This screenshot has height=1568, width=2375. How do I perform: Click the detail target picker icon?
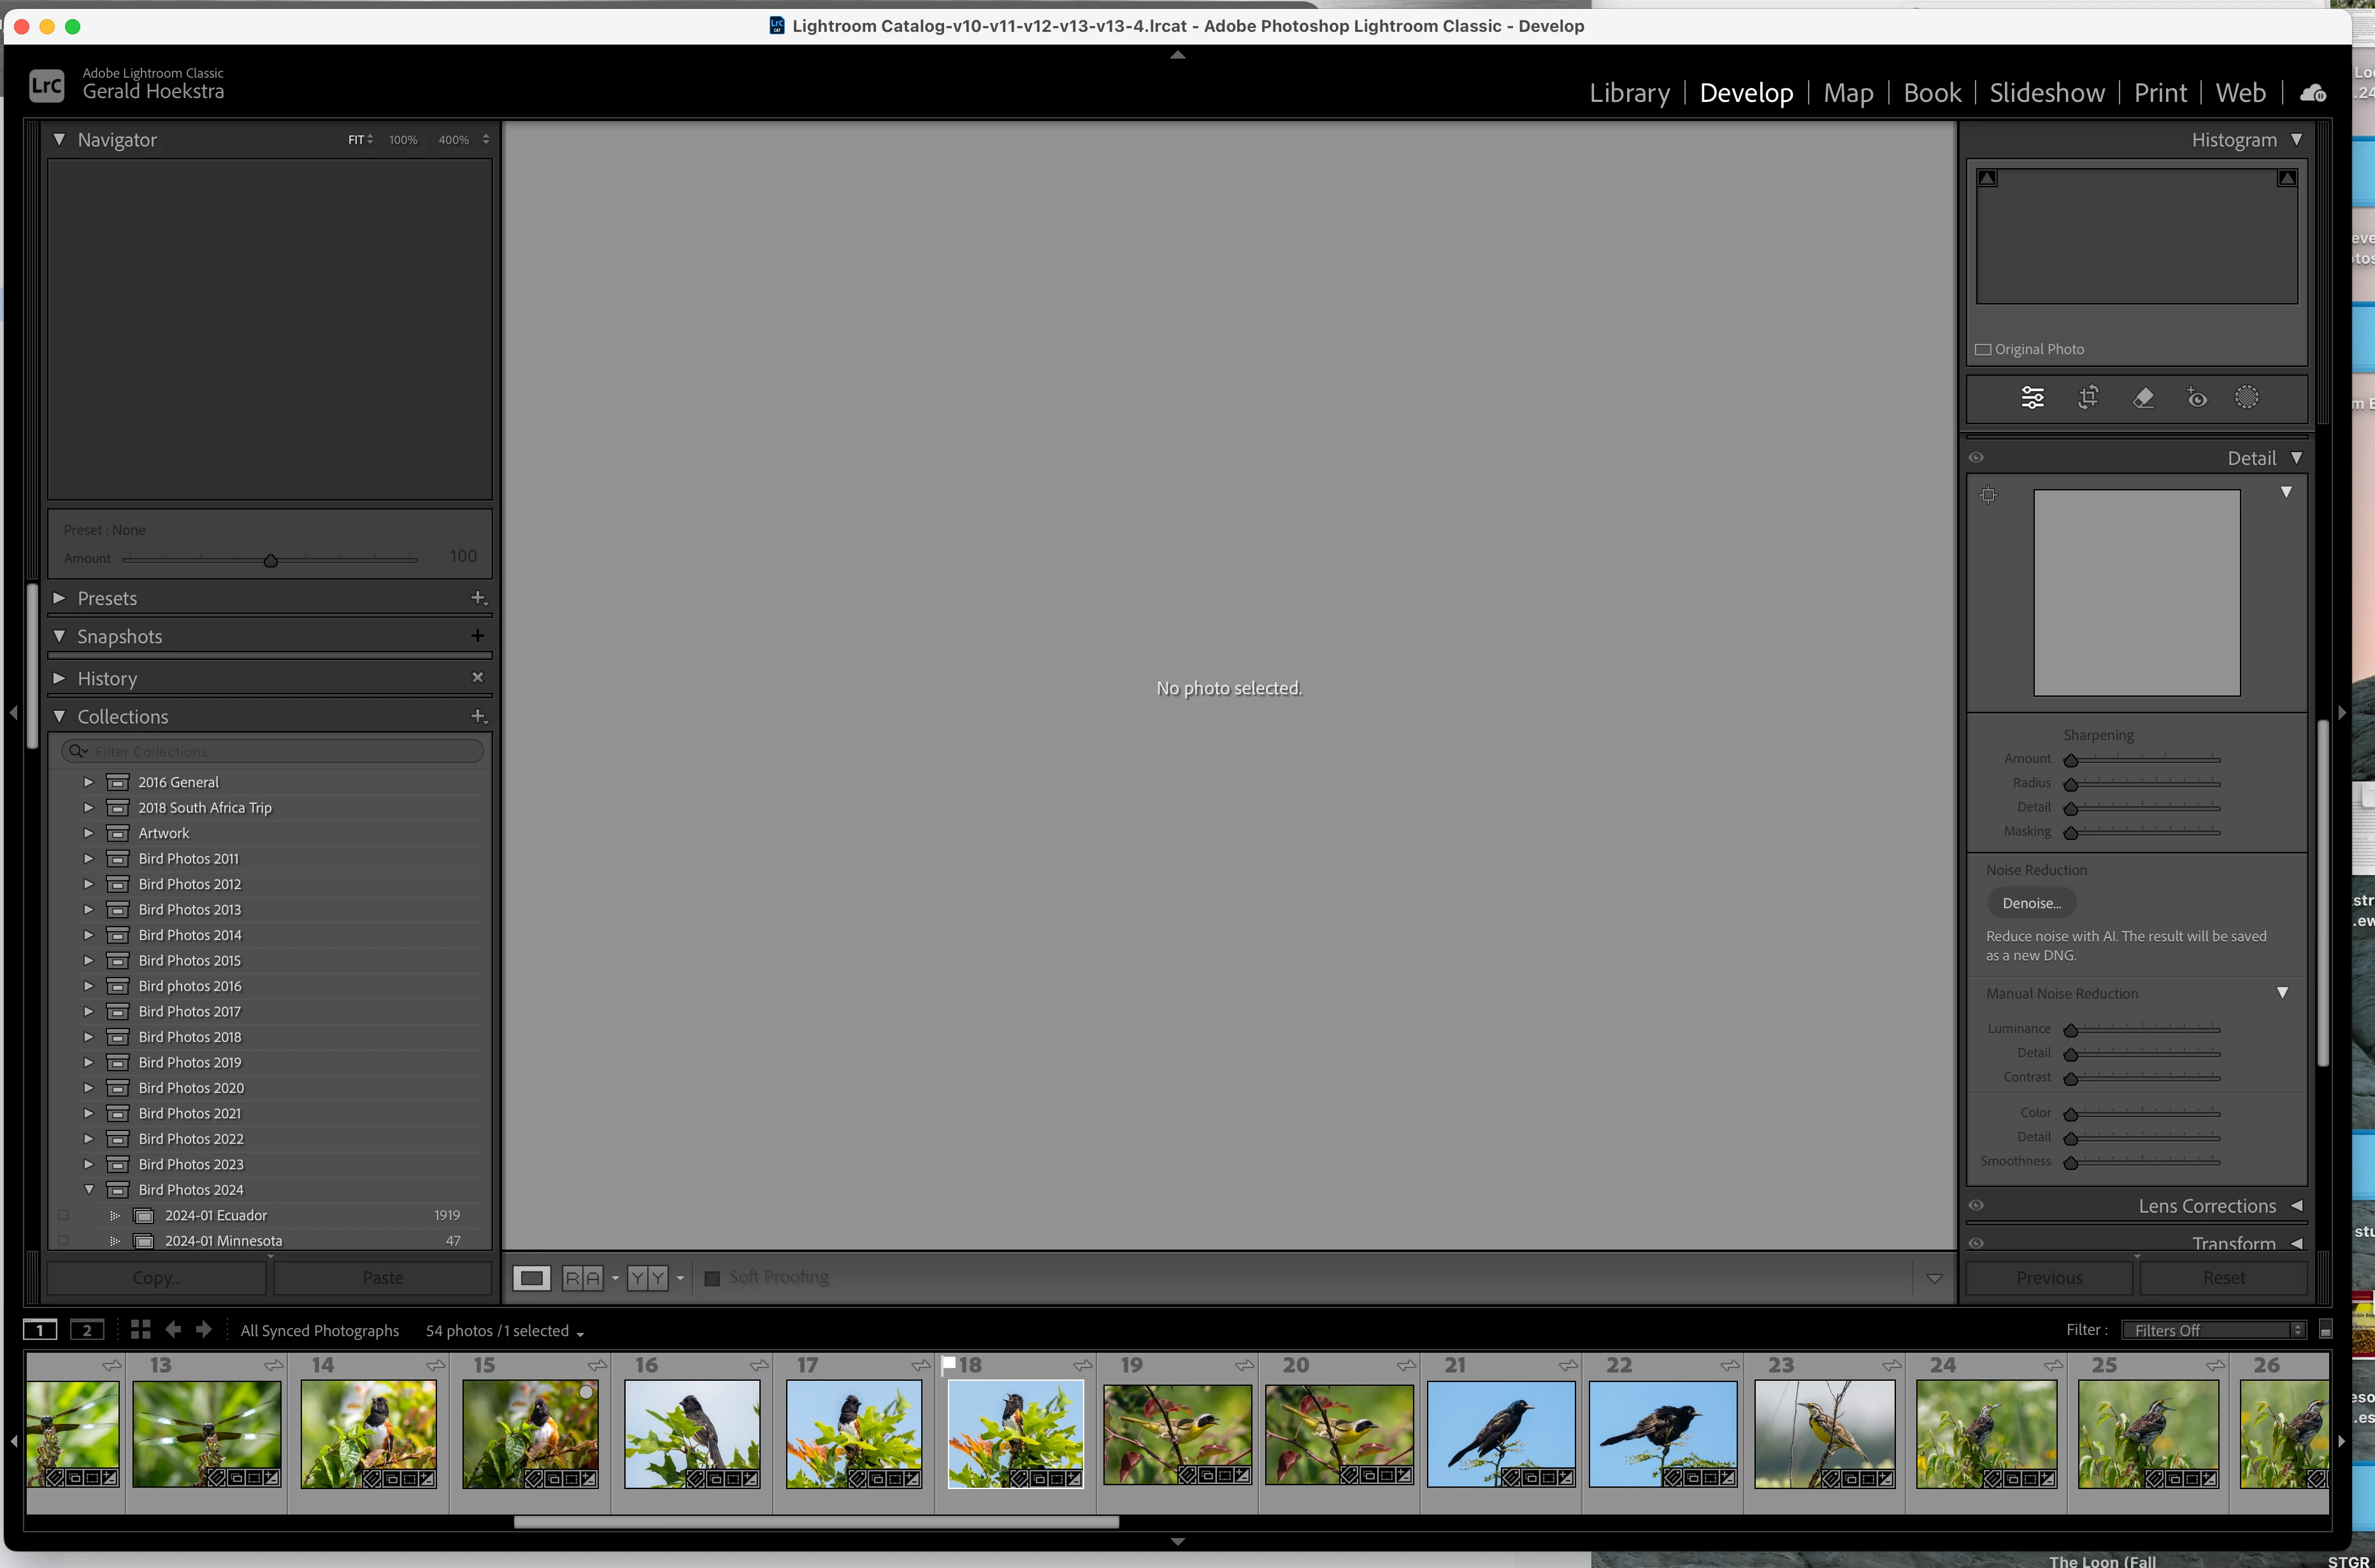coord(1988,495)
